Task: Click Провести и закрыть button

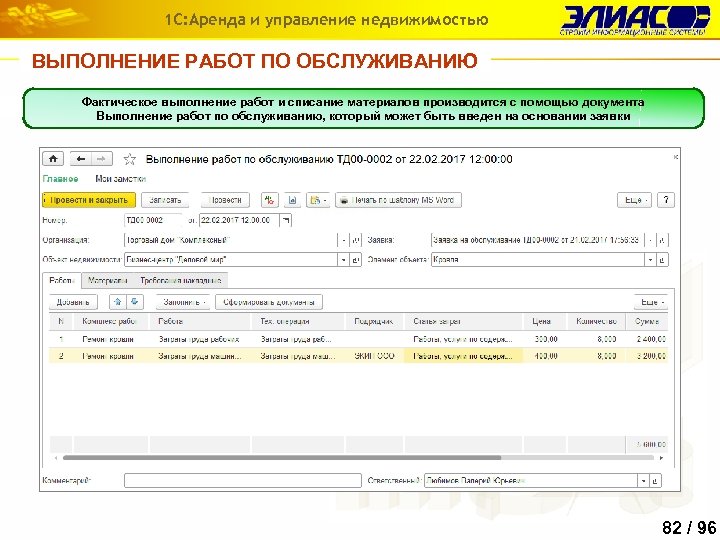Action: click(89, 200)
